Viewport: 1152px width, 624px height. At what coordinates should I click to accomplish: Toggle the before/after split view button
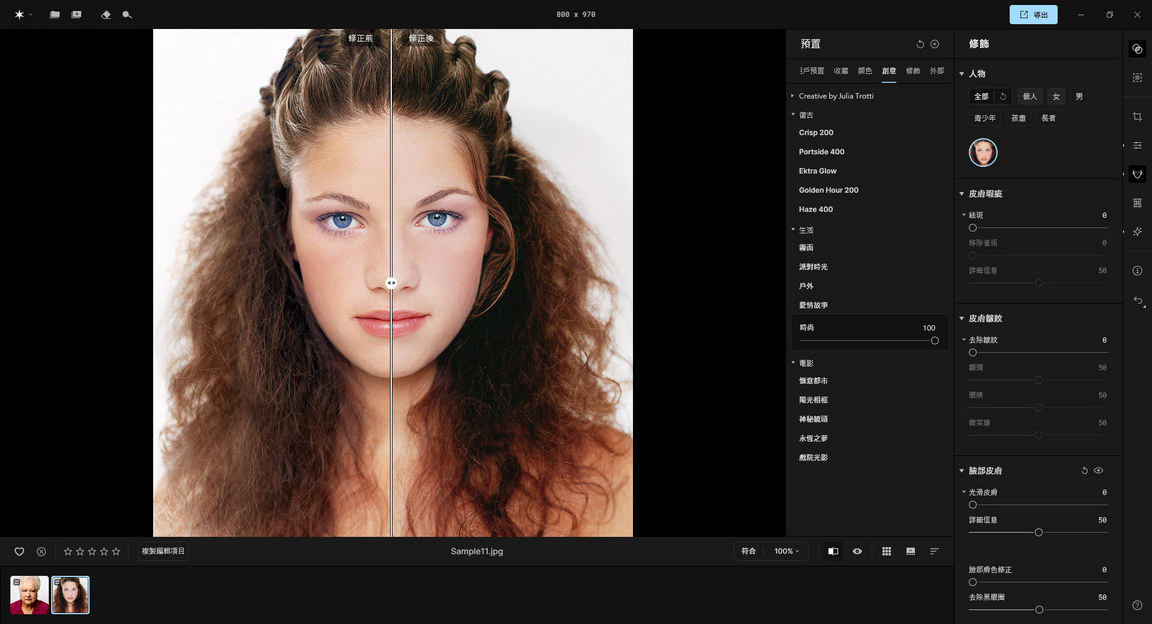point(833,551)
